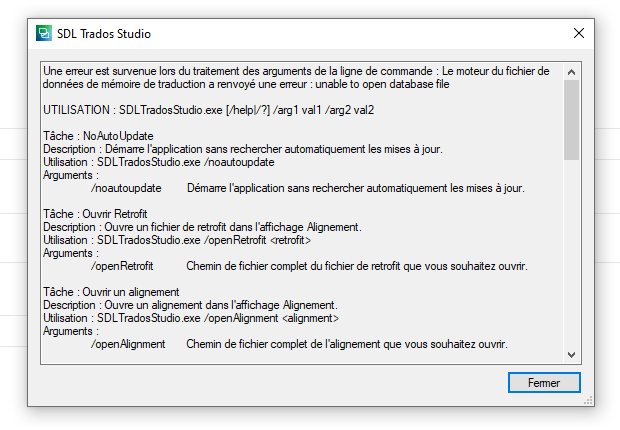
Task: Click the indented /openRetrofit argument text
Action: pos(124,266)
